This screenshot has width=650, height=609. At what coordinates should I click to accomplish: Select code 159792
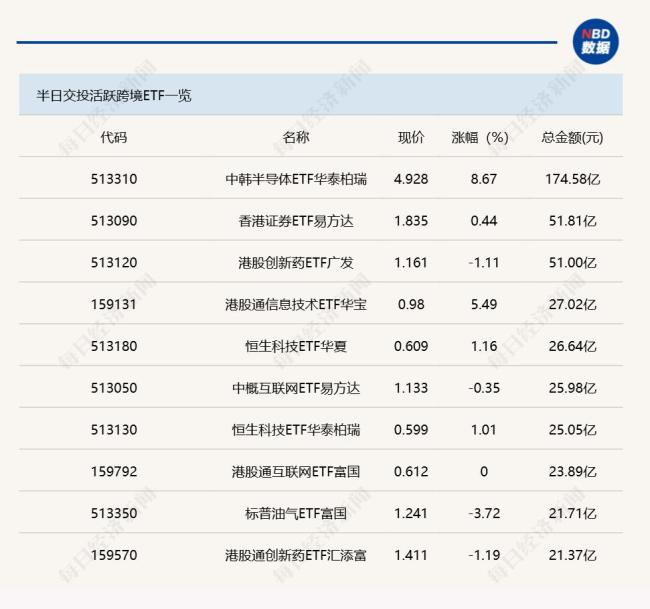(114, 472)
